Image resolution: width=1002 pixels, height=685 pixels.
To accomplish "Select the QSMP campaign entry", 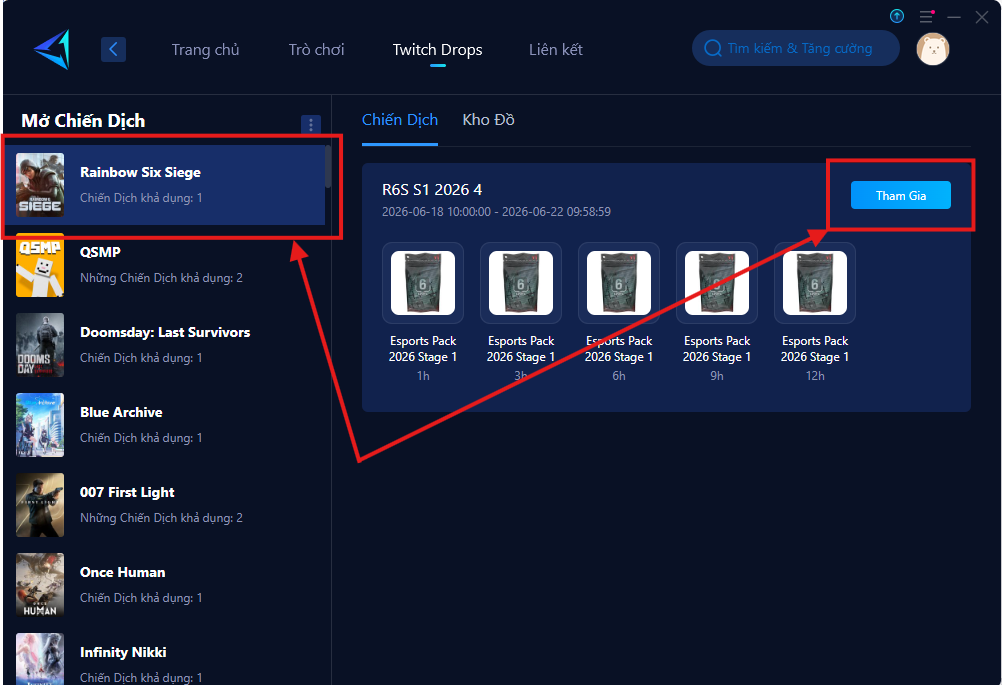I will pyautogui.click(x=167, y=265).
